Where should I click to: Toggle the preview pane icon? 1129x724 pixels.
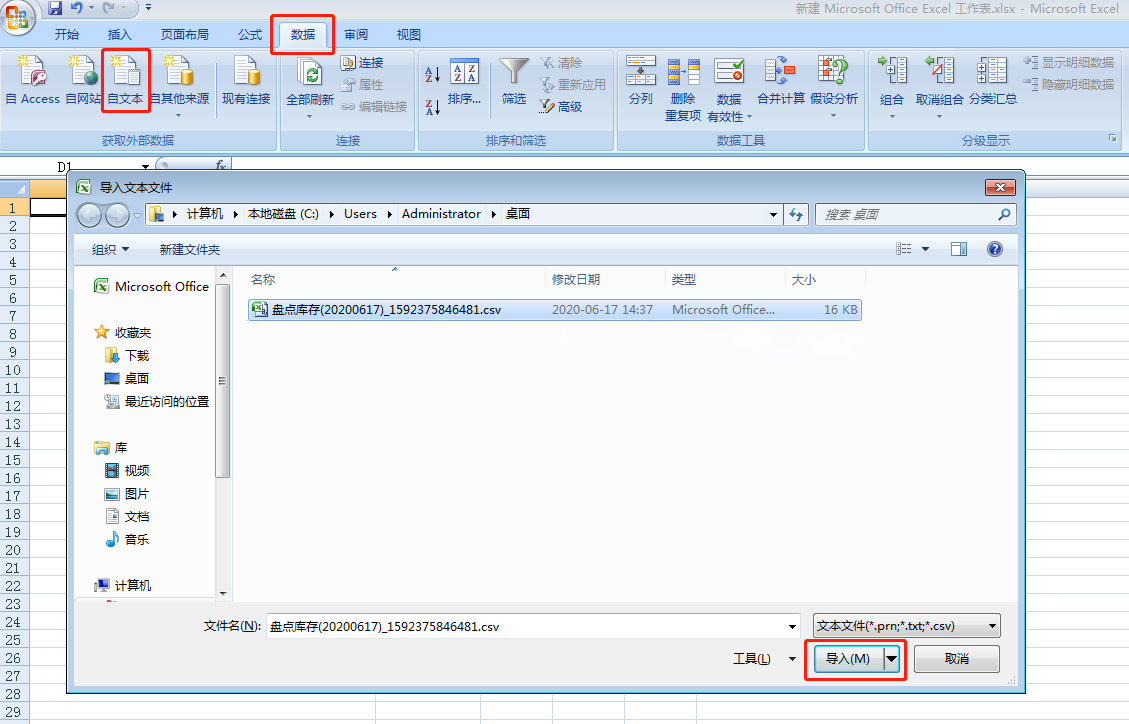958,249
